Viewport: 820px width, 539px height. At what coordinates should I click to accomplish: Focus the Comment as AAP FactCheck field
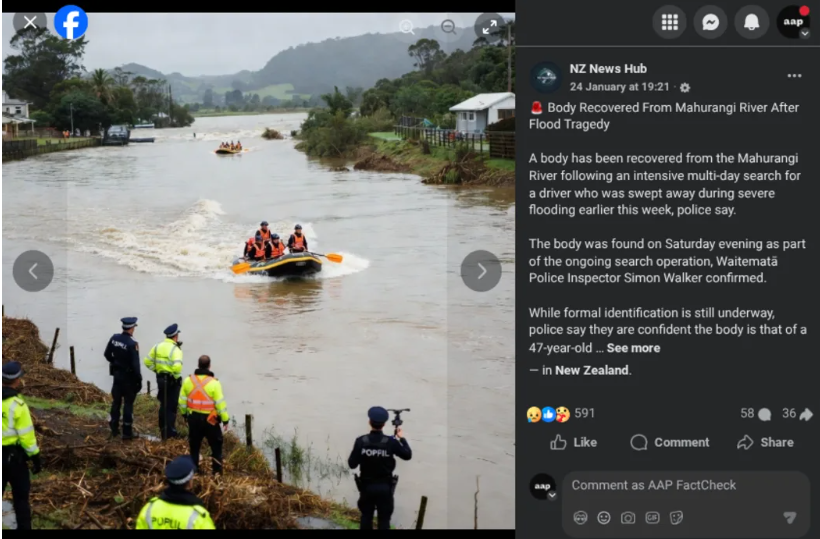click(x=686, y=485)
